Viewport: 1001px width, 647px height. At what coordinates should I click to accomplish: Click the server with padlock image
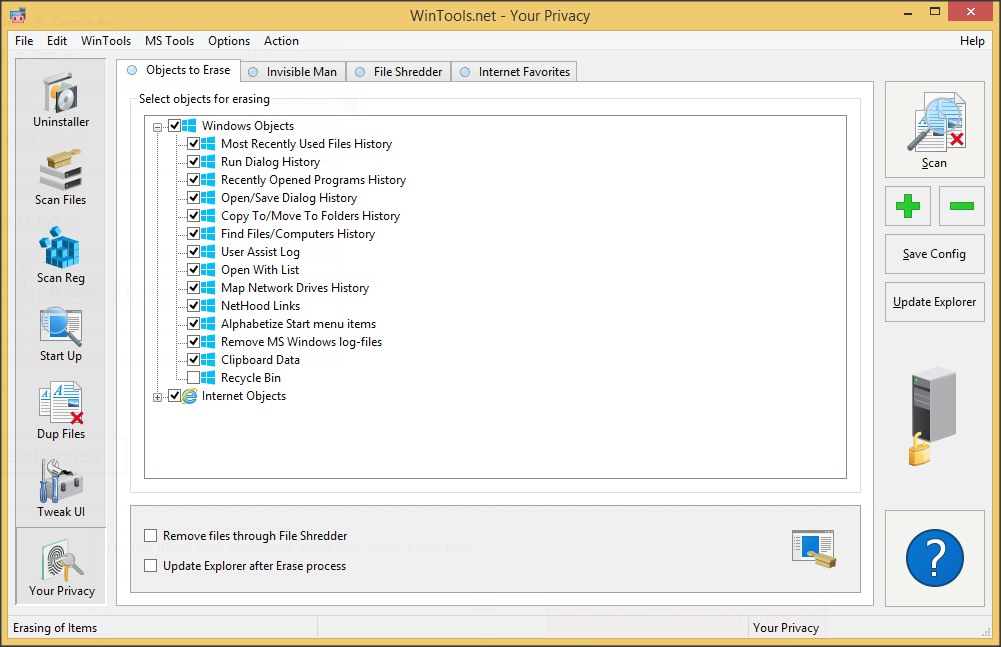coord(933,416)
